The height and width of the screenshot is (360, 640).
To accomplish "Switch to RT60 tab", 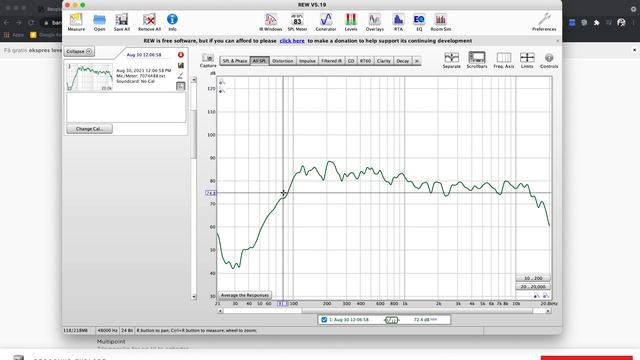I will pyautogui.click(x=365, y=61).
